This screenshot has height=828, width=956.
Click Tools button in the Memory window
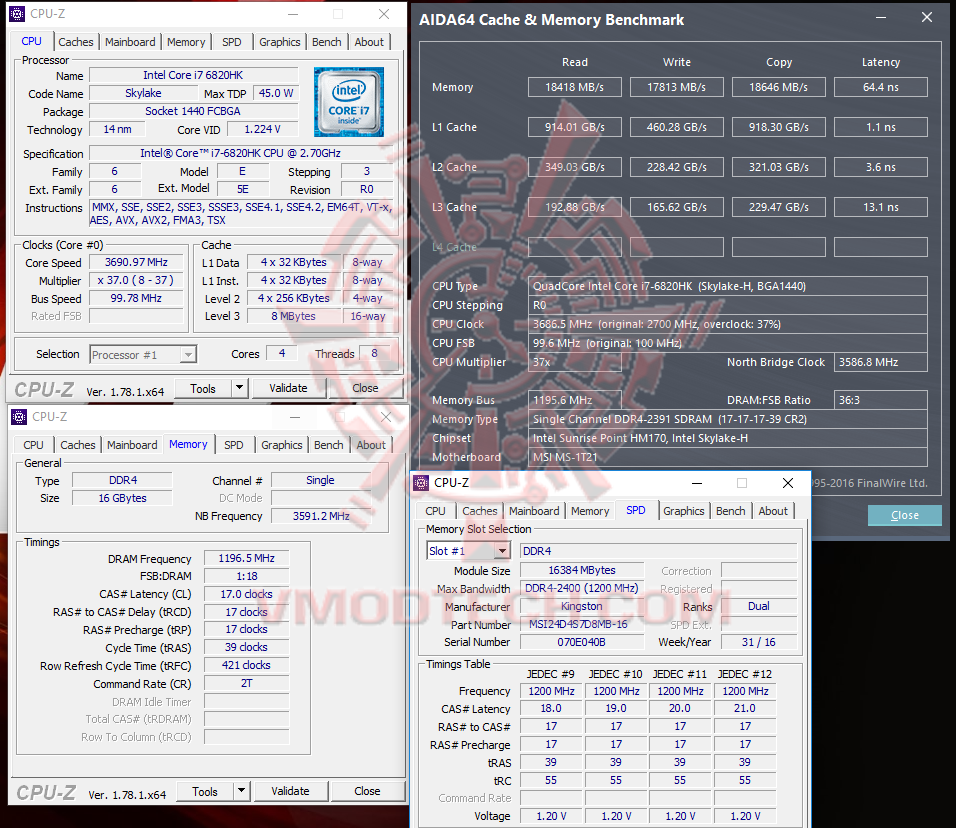coord(205,791)
